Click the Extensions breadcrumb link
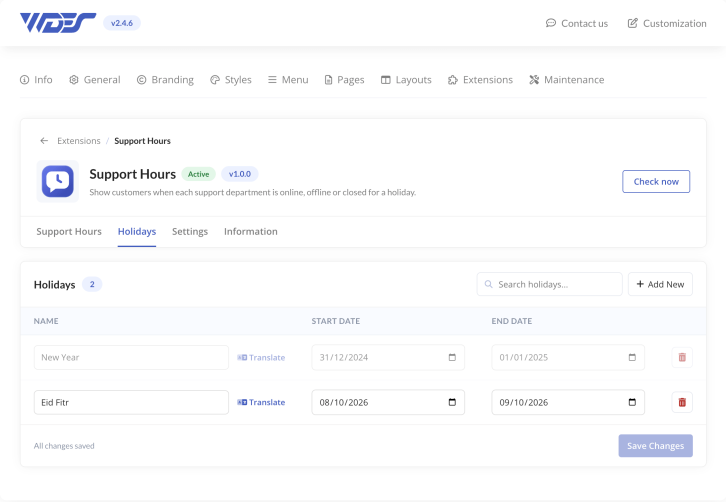Viewport: 726px width, 502px height. (x=79, y=141)
